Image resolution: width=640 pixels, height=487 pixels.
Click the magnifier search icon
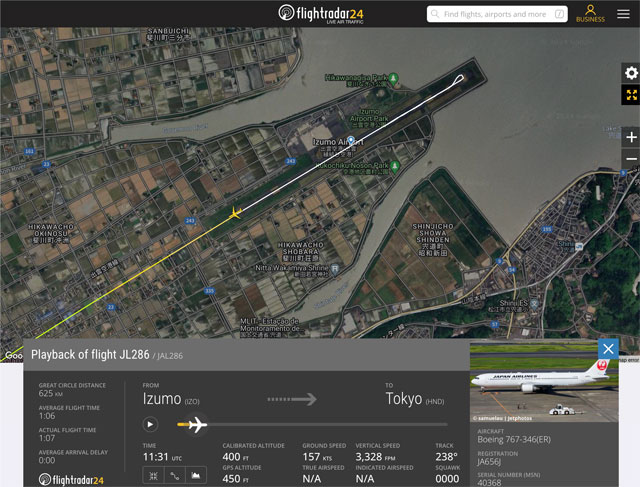436,14
